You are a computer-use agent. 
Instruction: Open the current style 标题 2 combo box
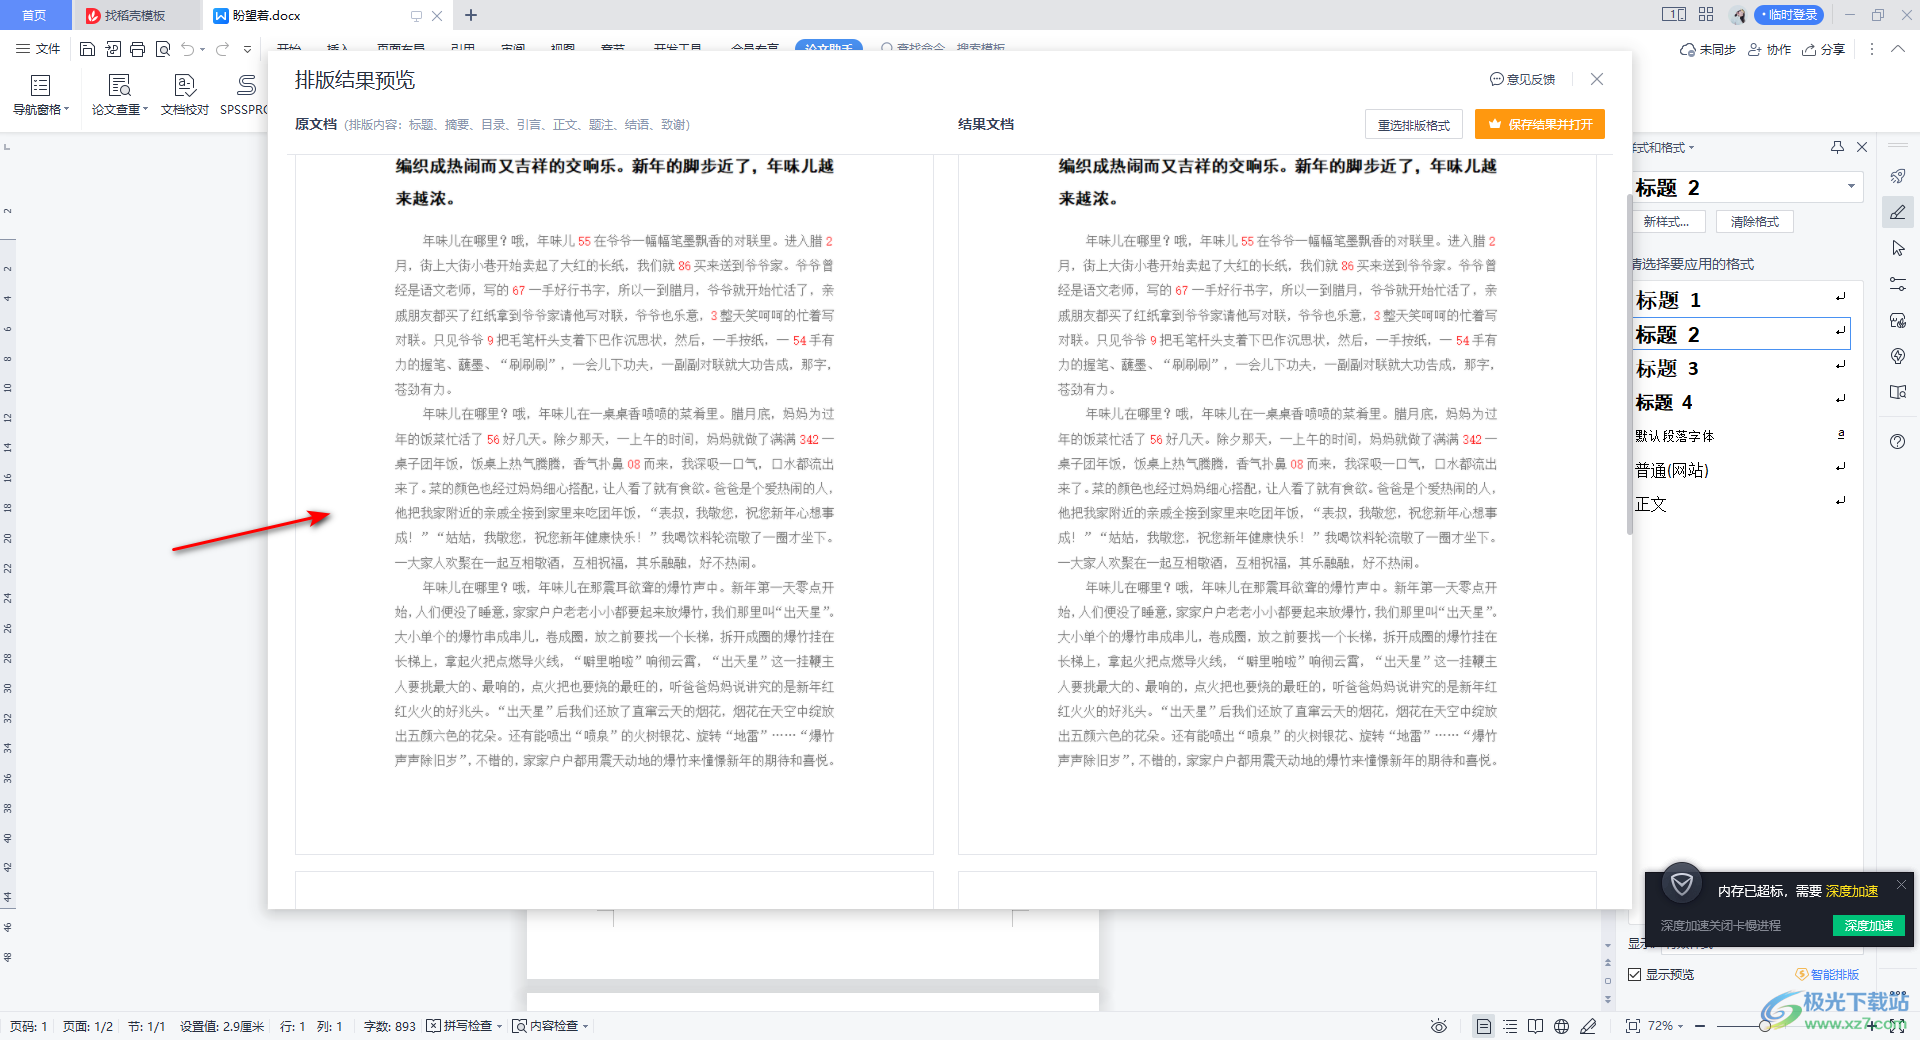[x=1747, y=187]
